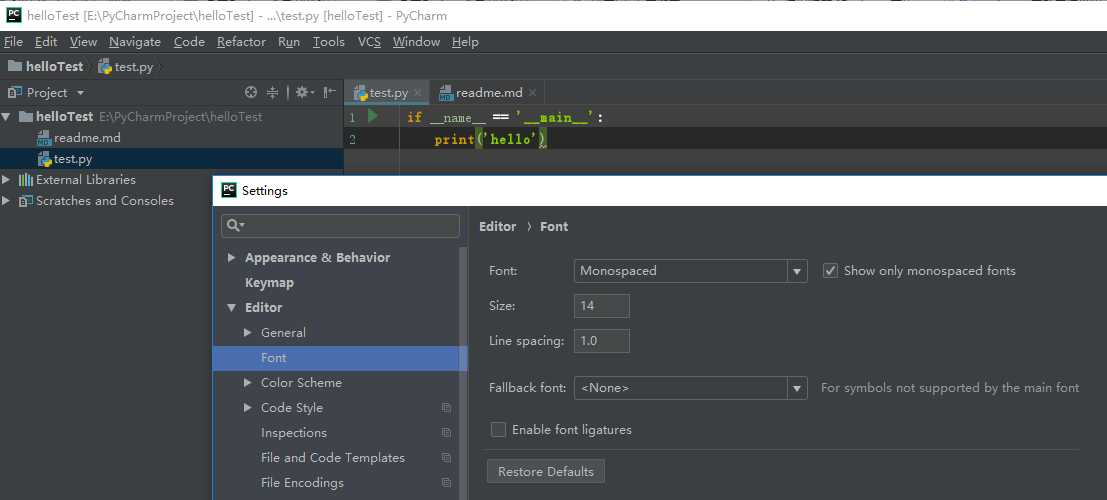
Task: Click the PyCharm logo in the Settings title bar
Action: coord(229,190)
